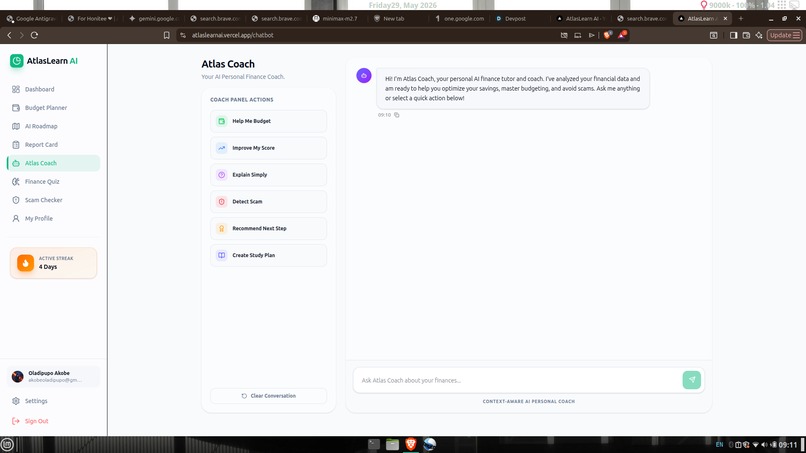Click the browser Update button
This screenshot has width=806, height=453.
click(x=784, y=35)
